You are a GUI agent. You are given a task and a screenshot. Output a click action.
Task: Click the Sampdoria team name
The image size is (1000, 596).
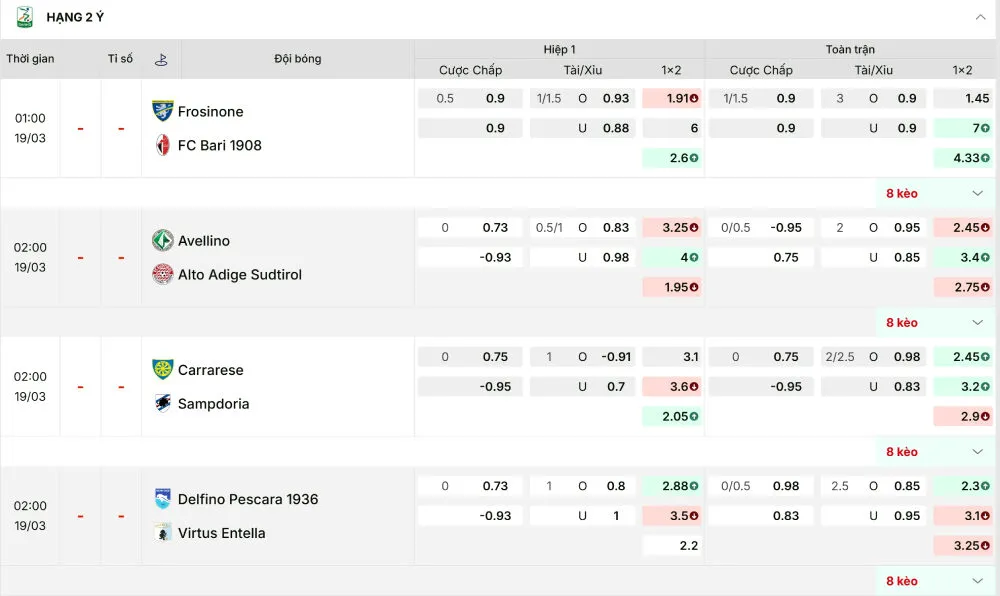point(213,404)
